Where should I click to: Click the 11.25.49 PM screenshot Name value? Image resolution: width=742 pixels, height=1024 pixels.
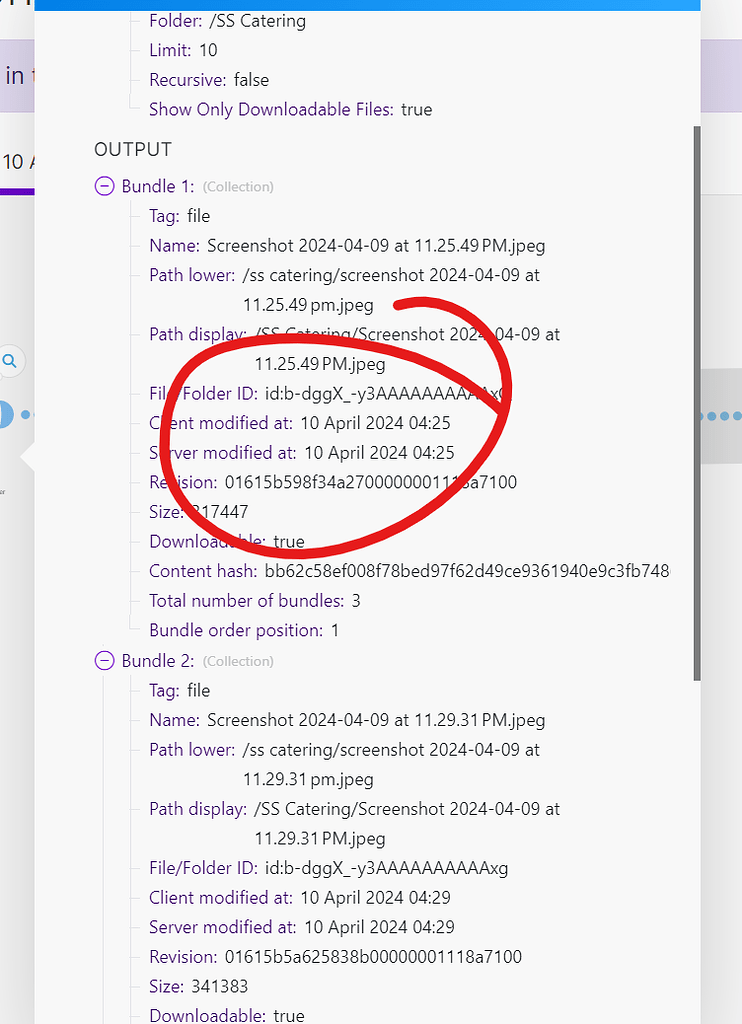tap(376, 245)
